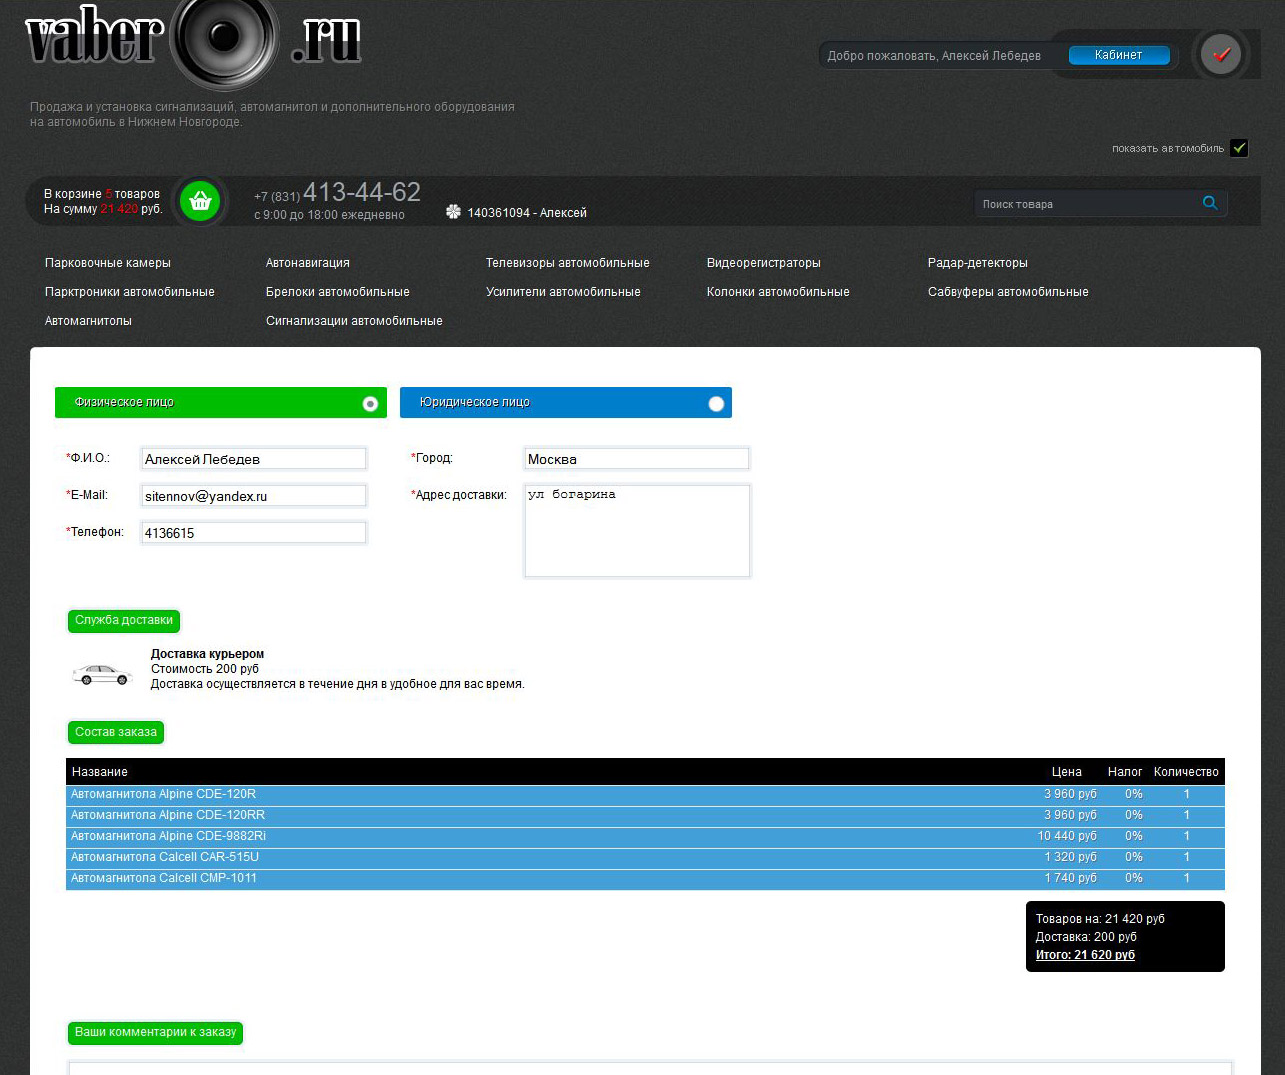This screenshot has width=1285, height=1075.
Task: Click the 'Количество' column header
Action: pos(1186,772)
